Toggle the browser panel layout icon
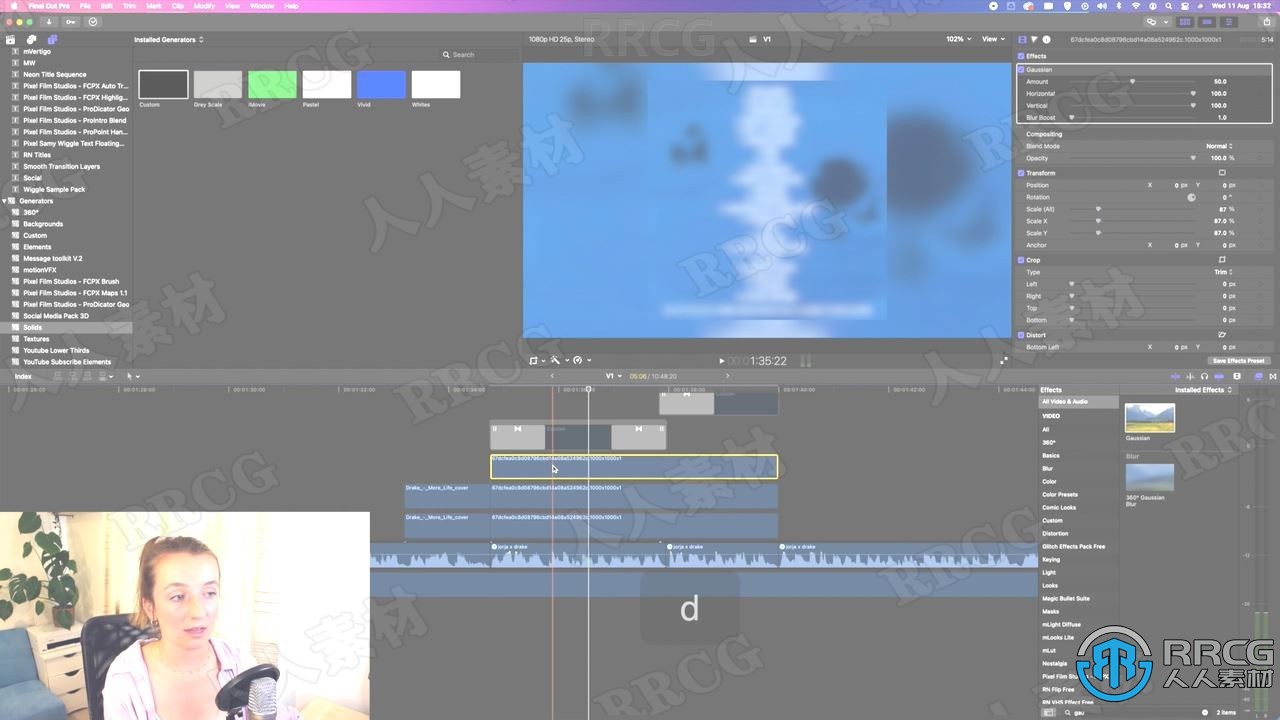The height and width of the screenshot is (720, 1280). 1186,21
